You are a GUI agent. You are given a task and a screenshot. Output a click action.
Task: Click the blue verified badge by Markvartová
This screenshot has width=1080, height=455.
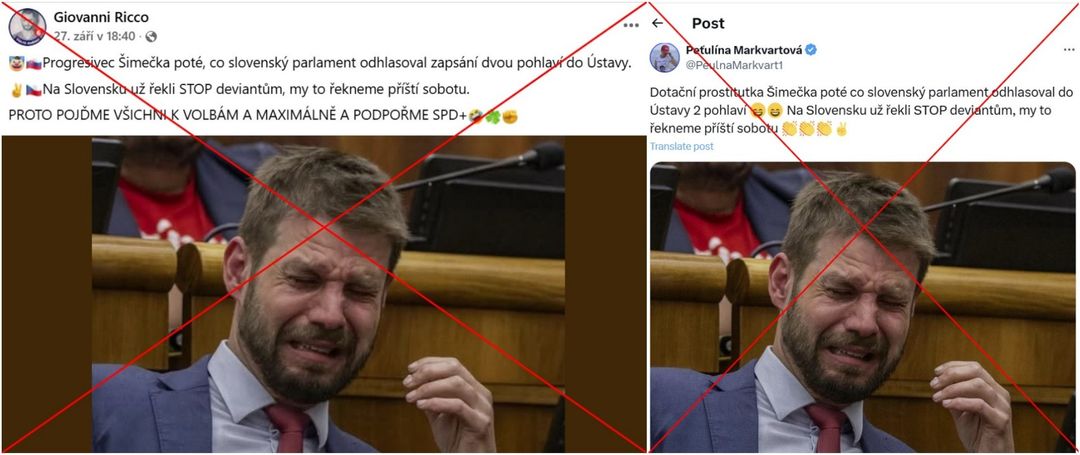tap(811, 50)
